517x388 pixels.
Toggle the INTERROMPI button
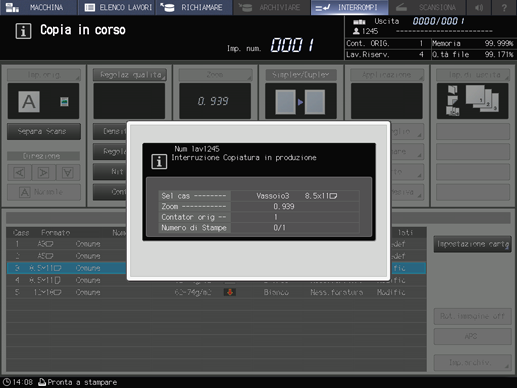click(x=349, y=7)
